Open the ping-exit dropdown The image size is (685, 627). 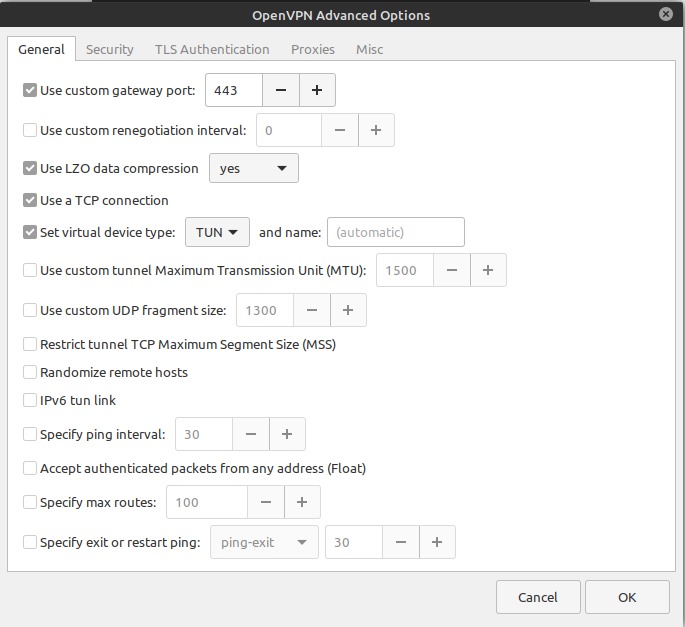point(264,542)
